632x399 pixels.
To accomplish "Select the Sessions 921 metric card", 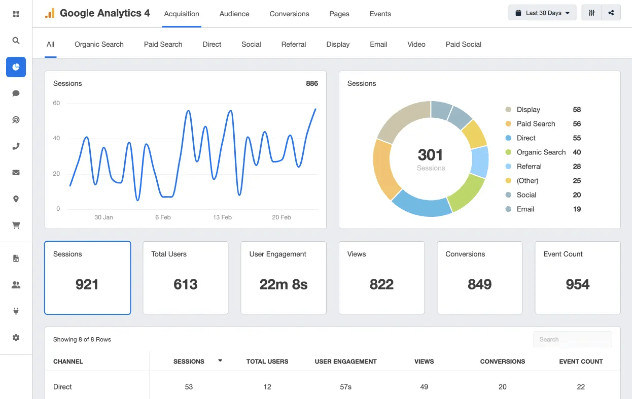I will [87, 278].
